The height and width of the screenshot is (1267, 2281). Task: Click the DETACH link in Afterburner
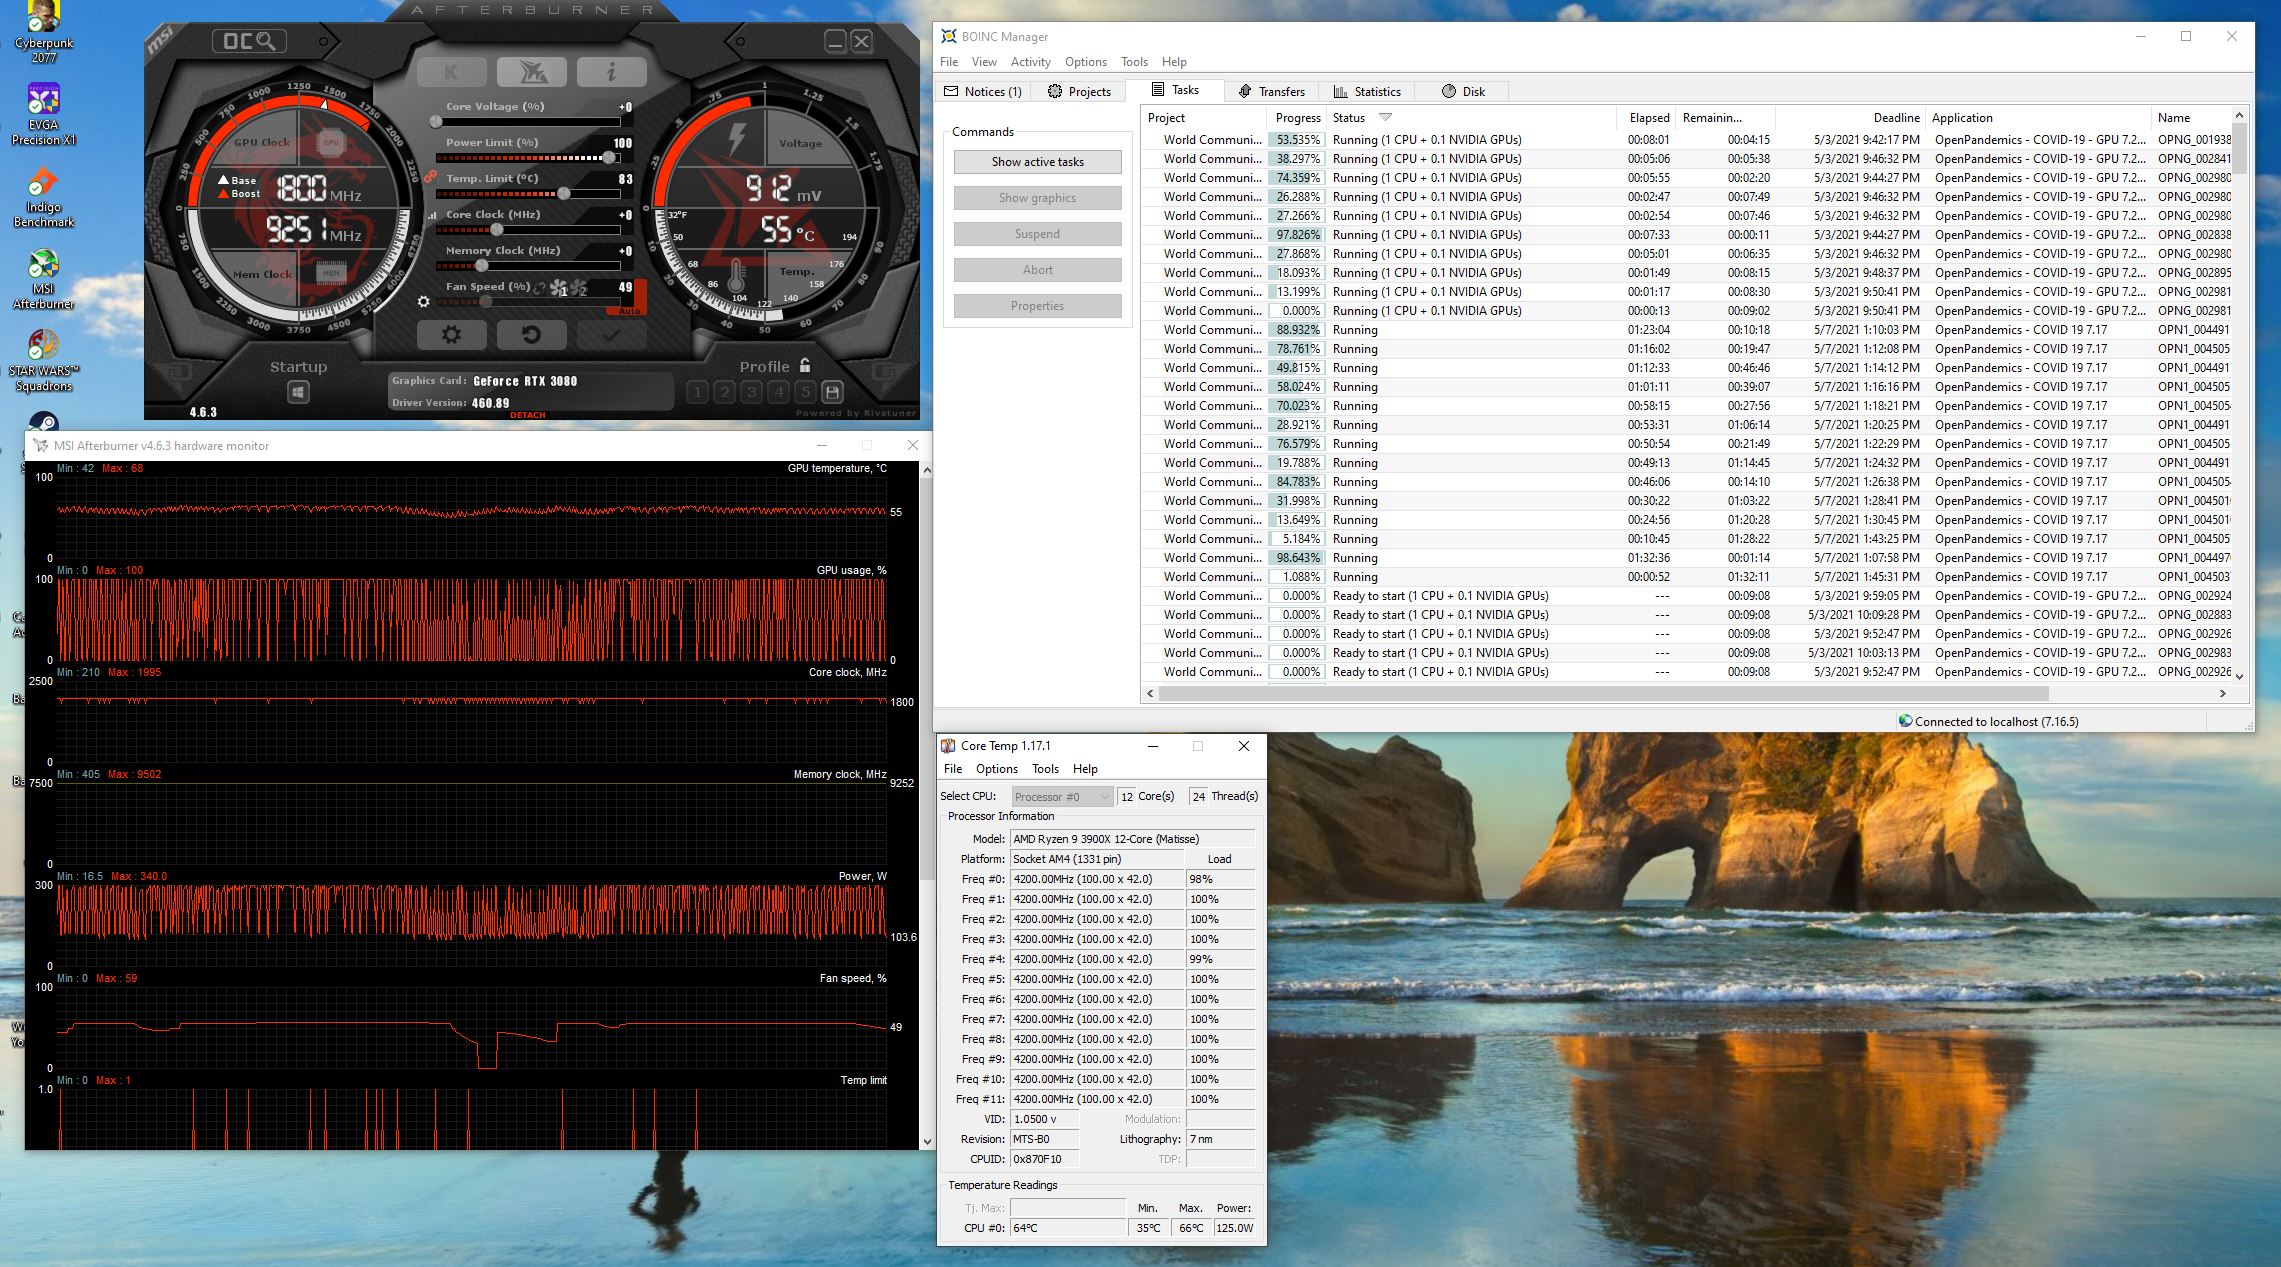528,415
